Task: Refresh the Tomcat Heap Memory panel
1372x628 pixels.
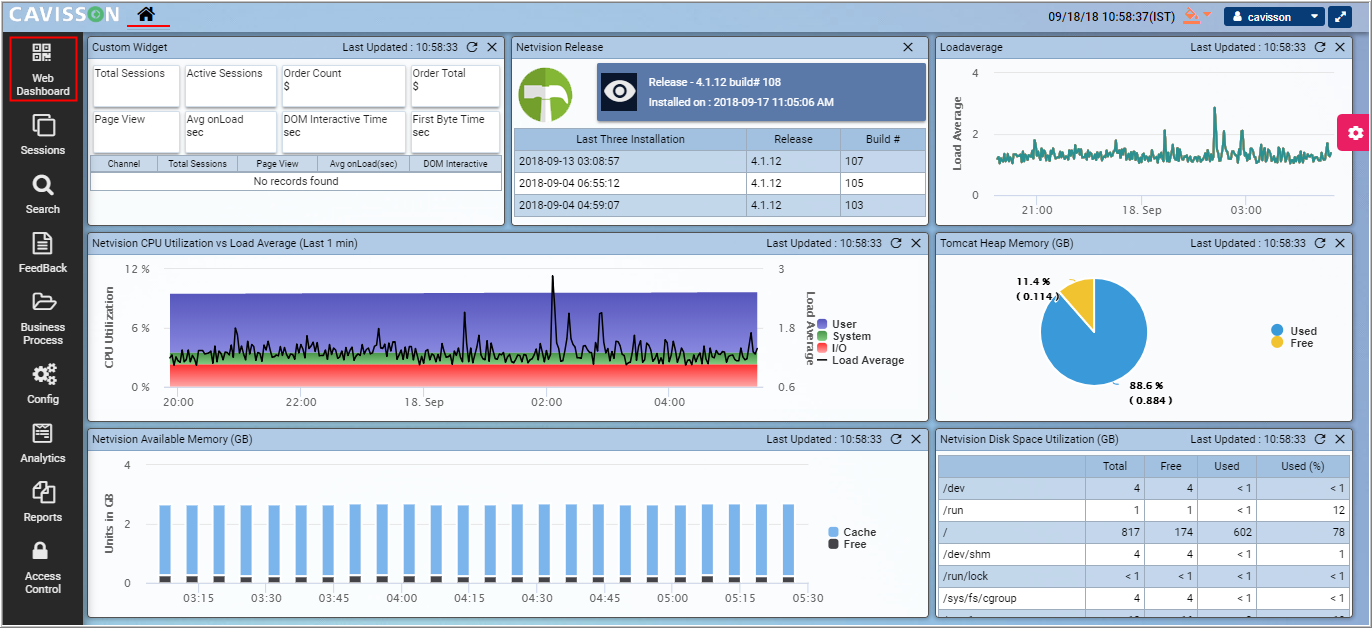Action: [x=1320, y=243]
